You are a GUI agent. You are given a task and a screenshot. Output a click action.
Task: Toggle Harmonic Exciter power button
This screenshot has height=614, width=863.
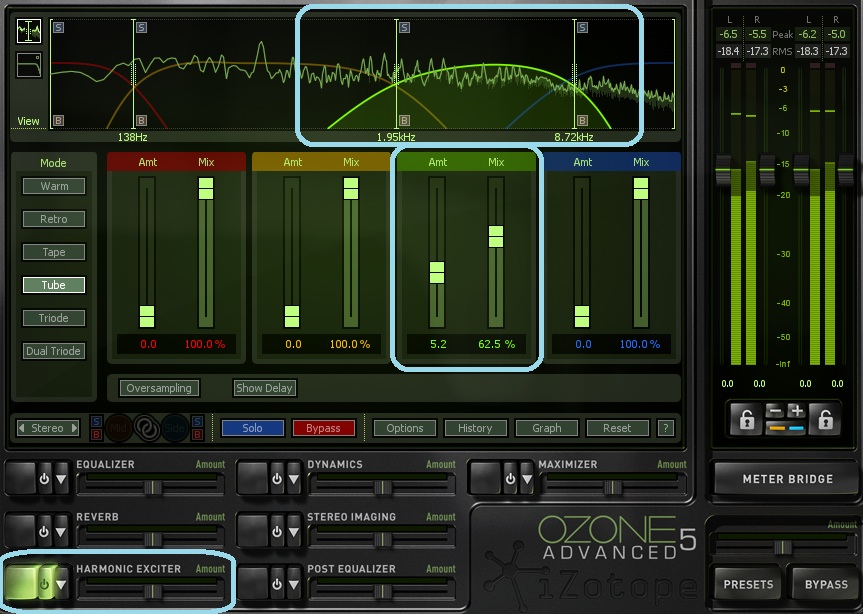45,584
